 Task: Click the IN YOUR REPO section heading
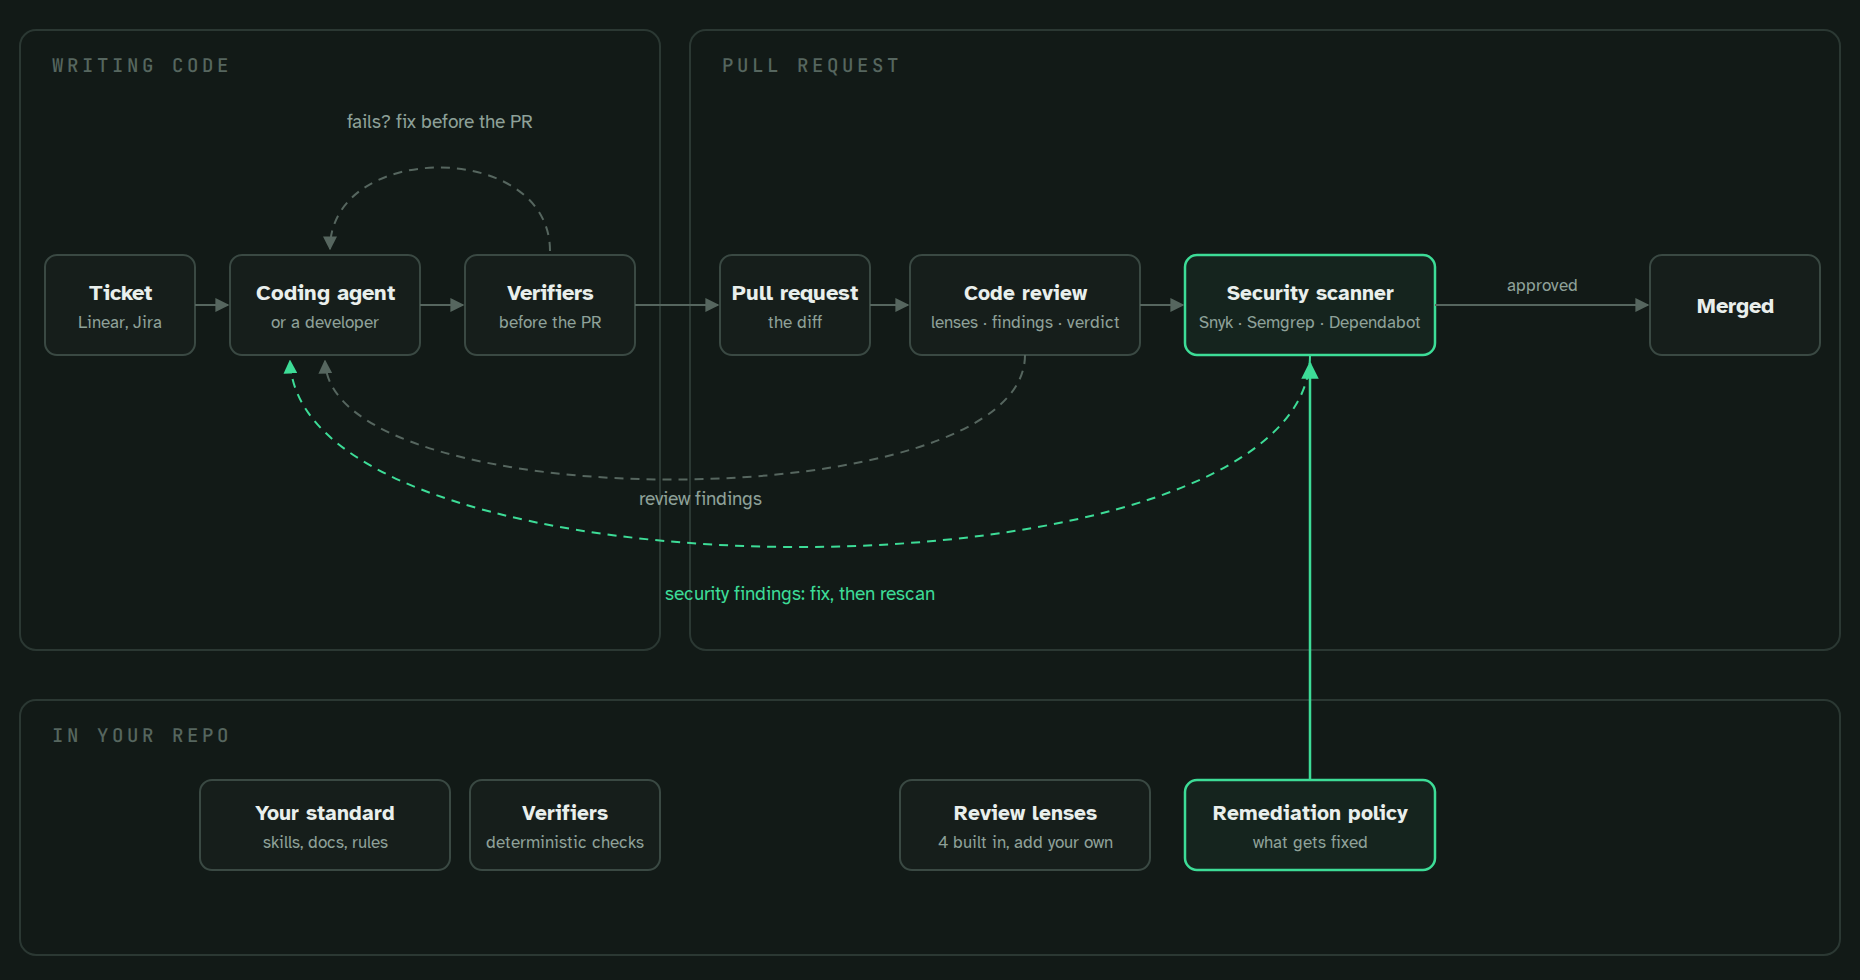tap(141, 736)
